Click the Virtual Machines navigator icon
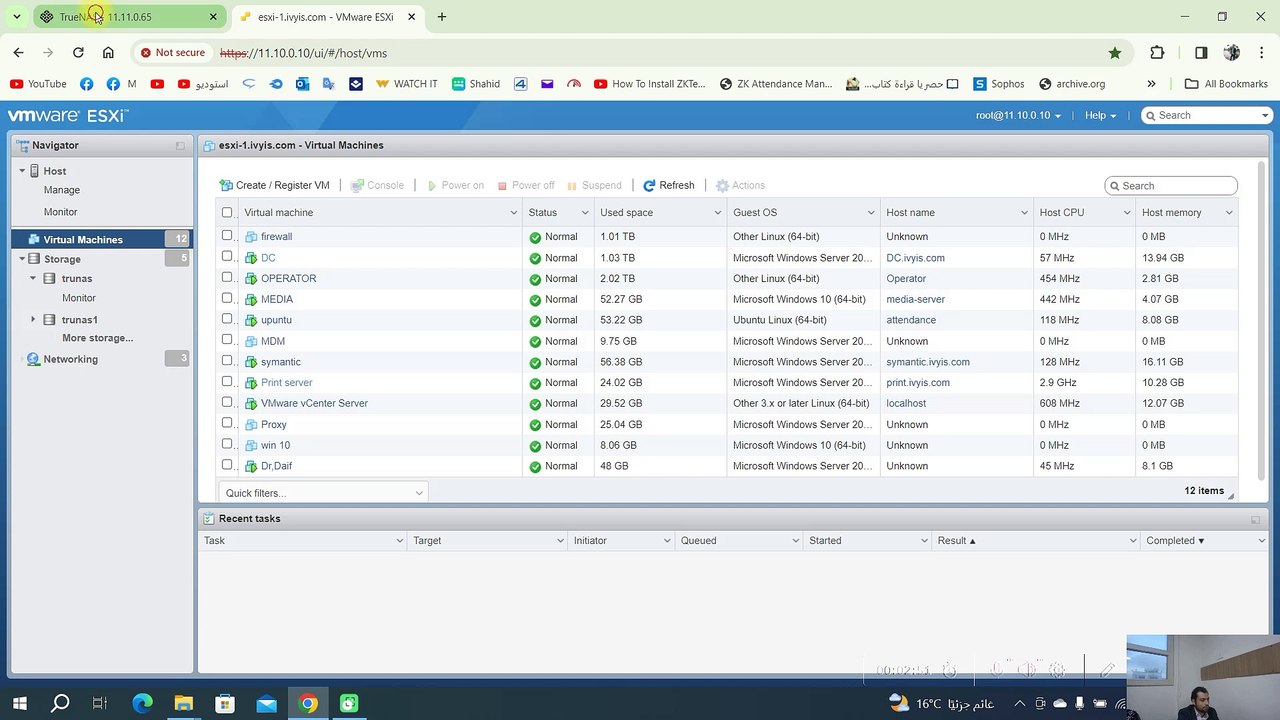 coord(34,240)
